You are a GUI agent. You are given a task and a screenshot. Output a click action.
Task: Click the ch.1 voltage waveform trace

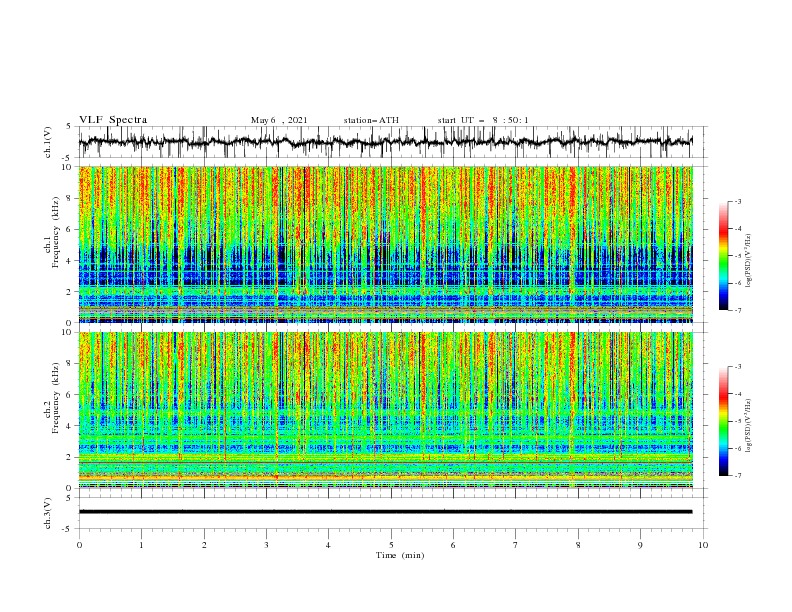[x=385, y=142]
